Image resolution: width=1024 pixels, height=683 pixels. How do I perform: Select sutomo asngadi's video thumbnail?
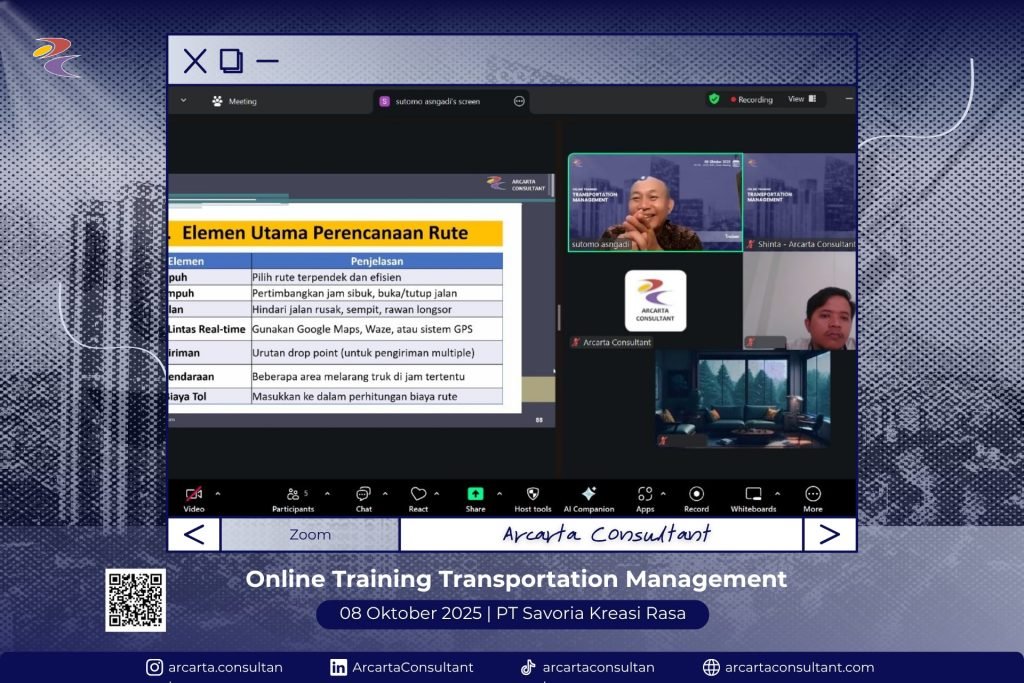[655, 202]
